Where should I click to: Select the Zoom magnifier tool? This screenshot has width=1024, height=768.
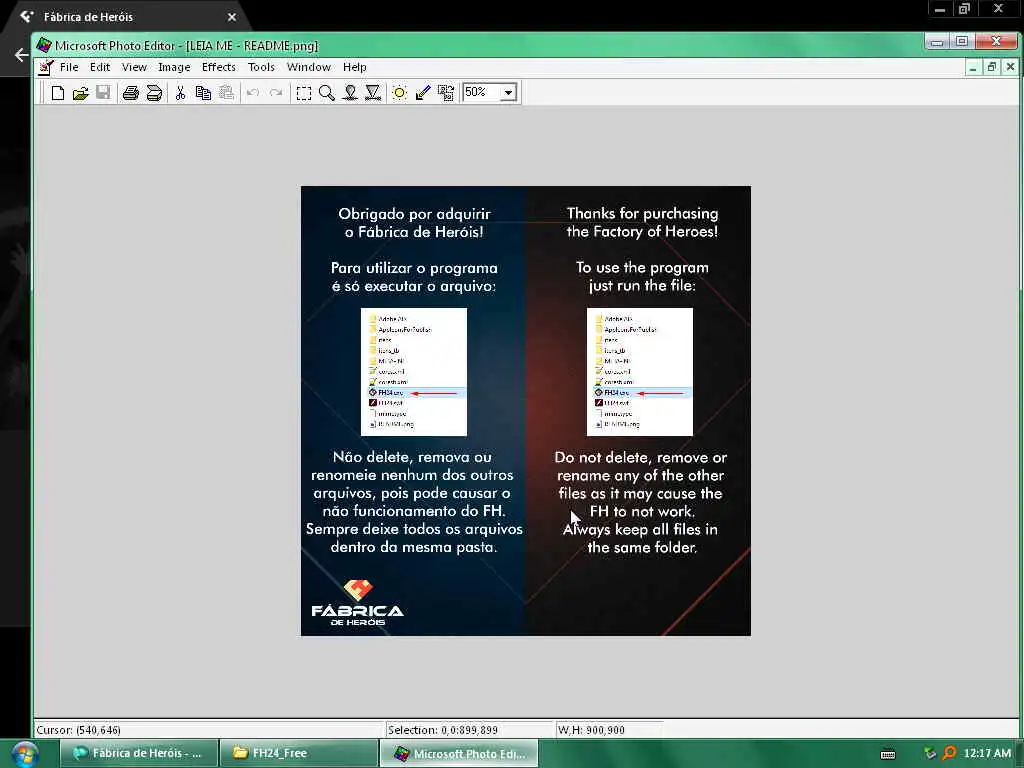(327, 93)
